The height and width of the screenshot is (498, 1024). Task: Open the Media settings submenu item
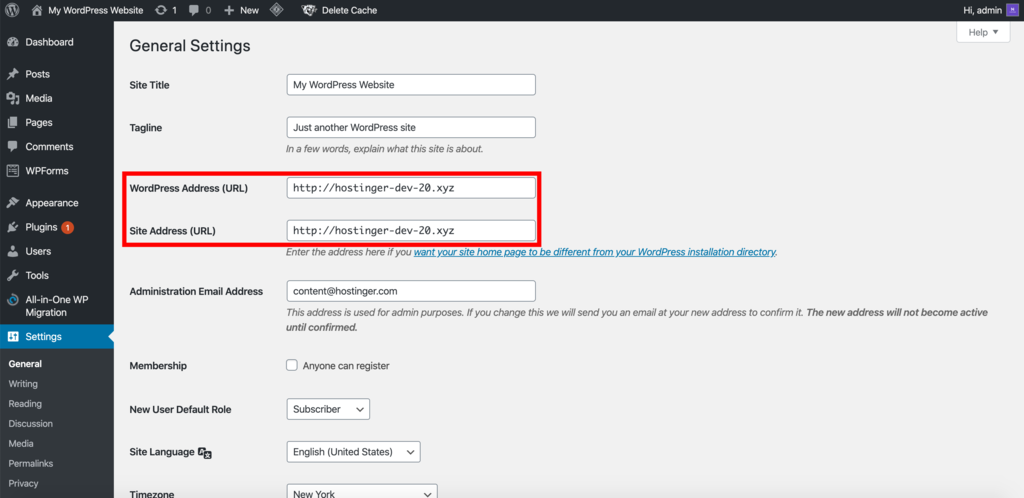coord(21,444)
